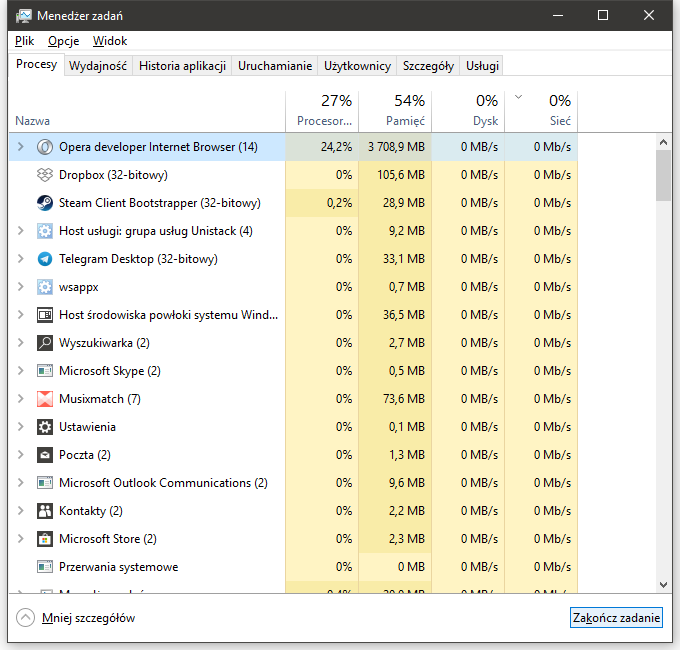680x650 pixels.
Task: Click the Microsoft Store bag icon
Action: [x=45, y=539]
